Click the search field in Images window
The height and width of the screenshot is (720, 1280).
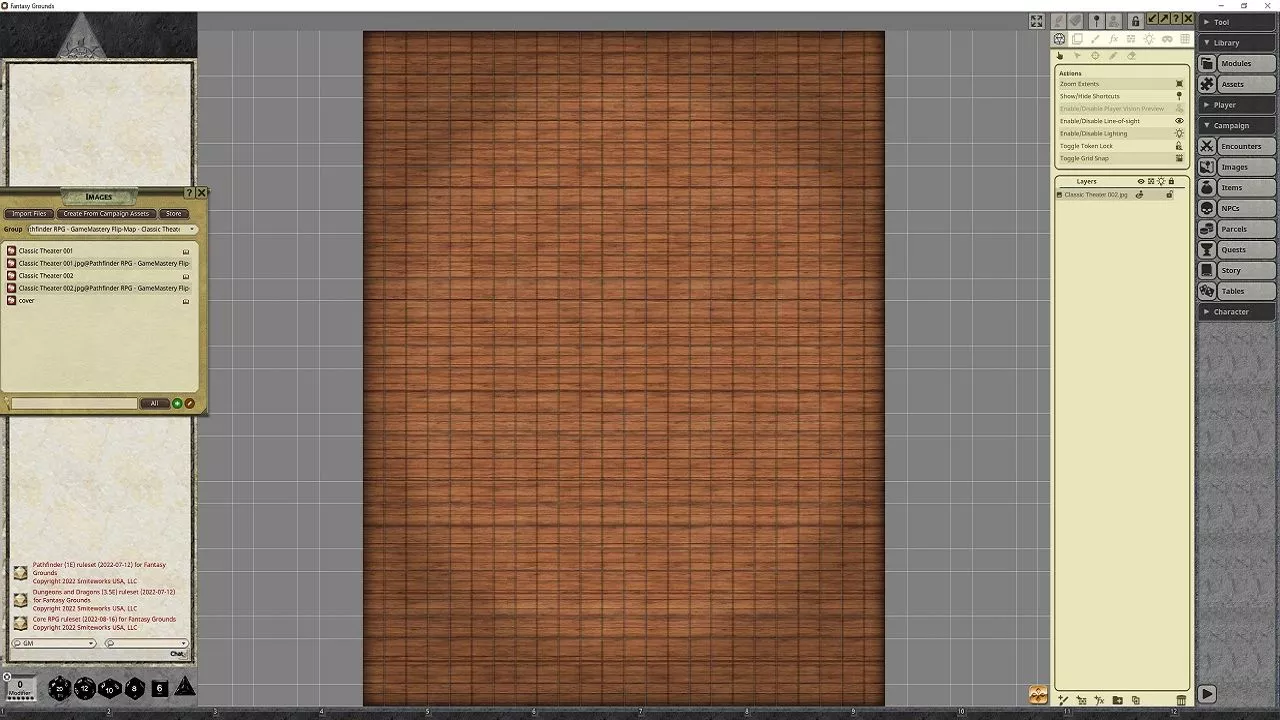click(x=74, y=403)
